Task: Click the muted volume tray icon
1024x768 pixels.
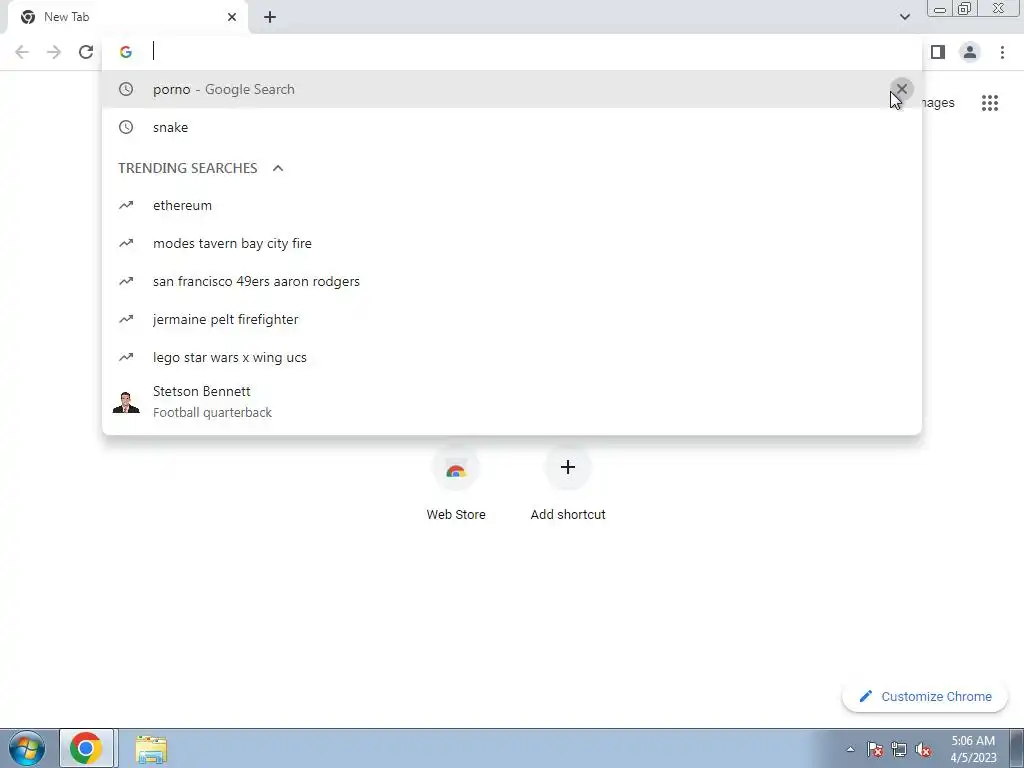Action: 923,749
